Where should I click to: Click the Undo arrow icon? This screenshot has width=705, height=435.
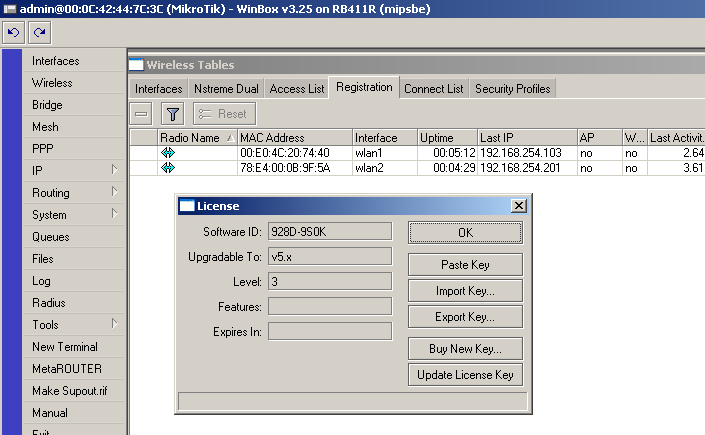13,32
